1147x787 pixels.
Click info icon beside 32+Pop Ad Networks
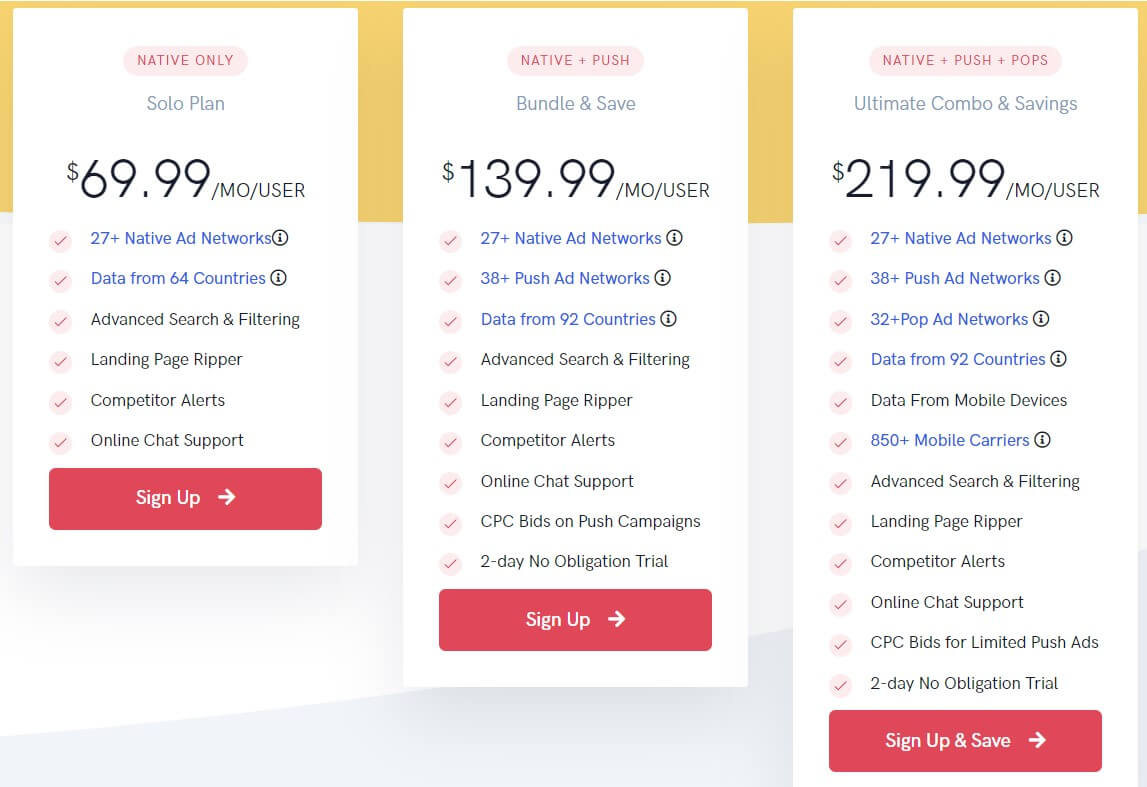(x=1041, y=319)
